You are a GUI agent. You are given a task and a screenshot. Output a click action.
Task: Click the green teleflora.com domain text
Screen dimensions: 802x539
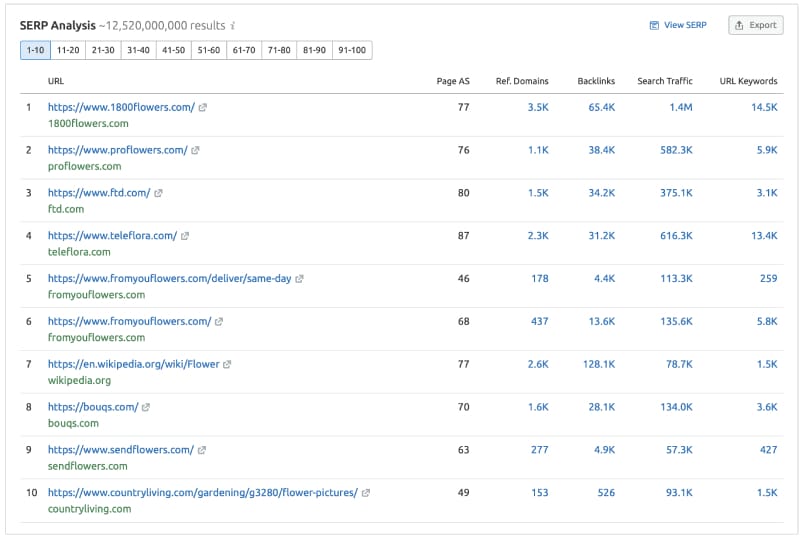pyautogui.click(x=79, y=252)
